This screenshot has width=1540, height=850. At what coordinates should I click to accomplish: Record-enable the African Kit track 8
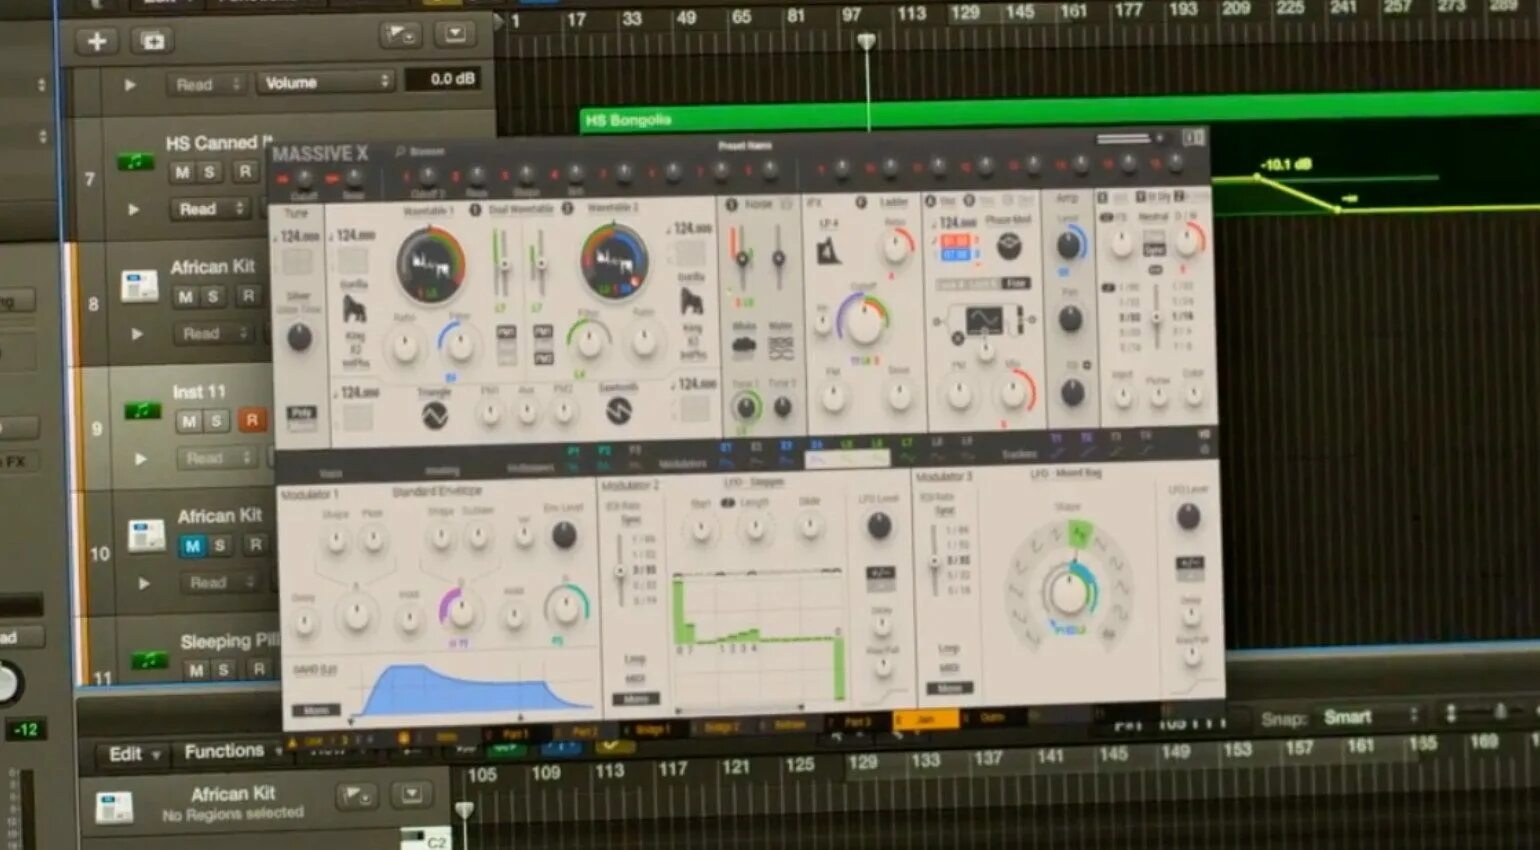(247, 295)
